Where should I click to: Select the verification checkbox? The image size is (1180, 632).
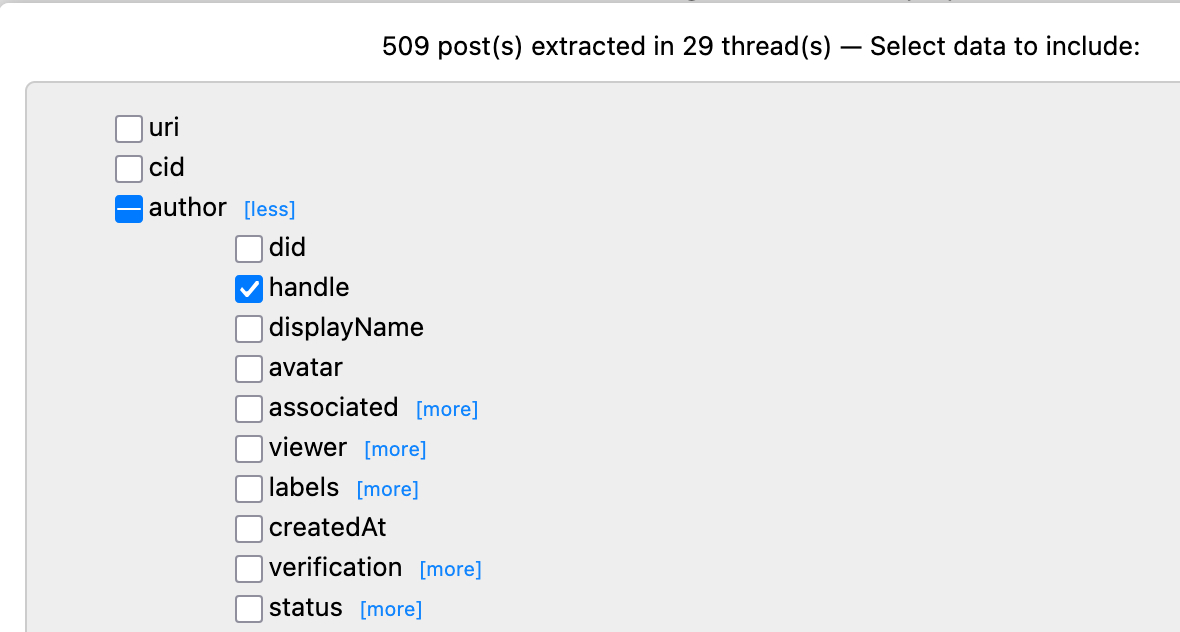tap(249, 569)
